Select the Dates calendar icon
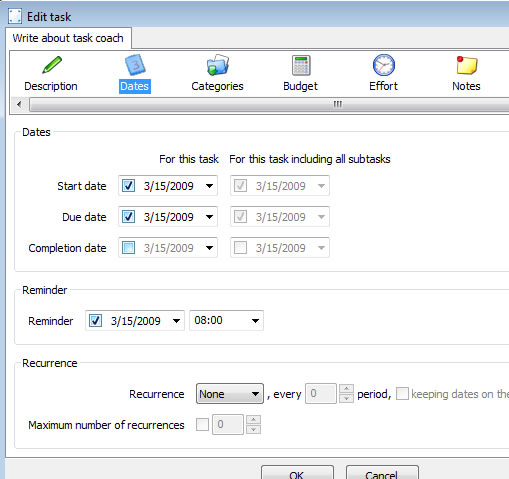The image size is (509, 479). click(x=135, y=65)
